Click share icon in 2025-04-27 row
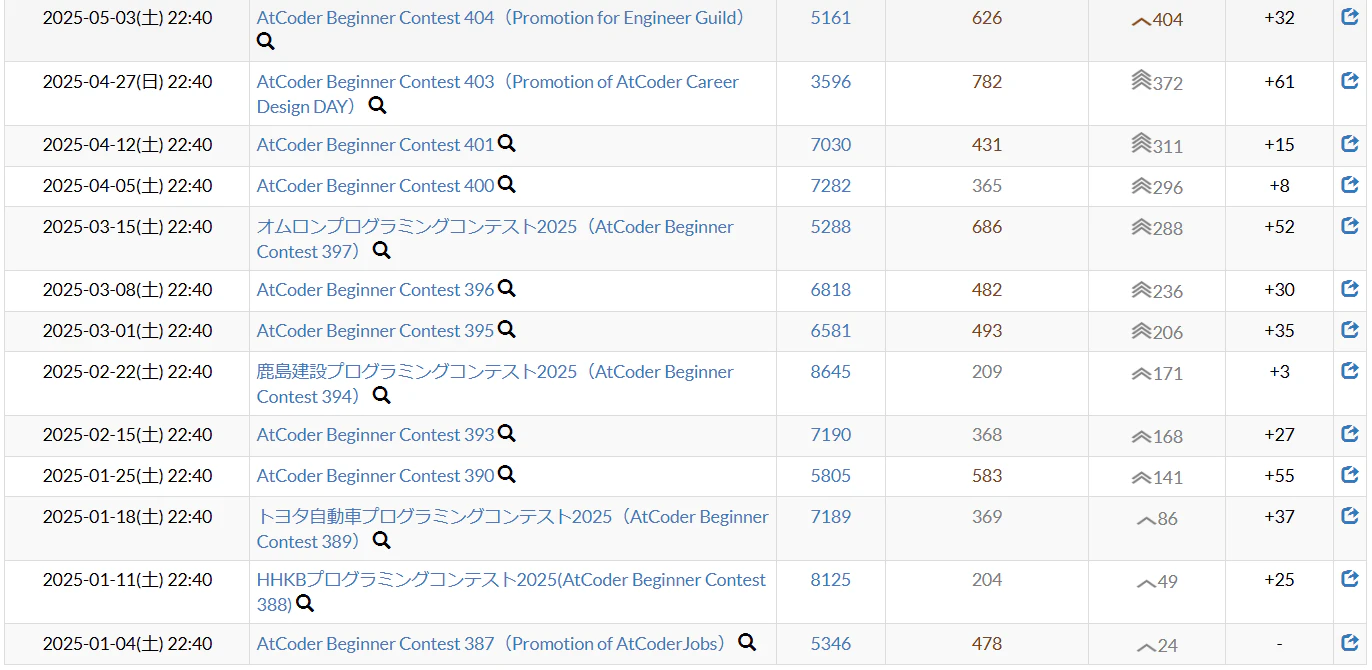This screenshot has height=670, width=1372. point(1350,81)
